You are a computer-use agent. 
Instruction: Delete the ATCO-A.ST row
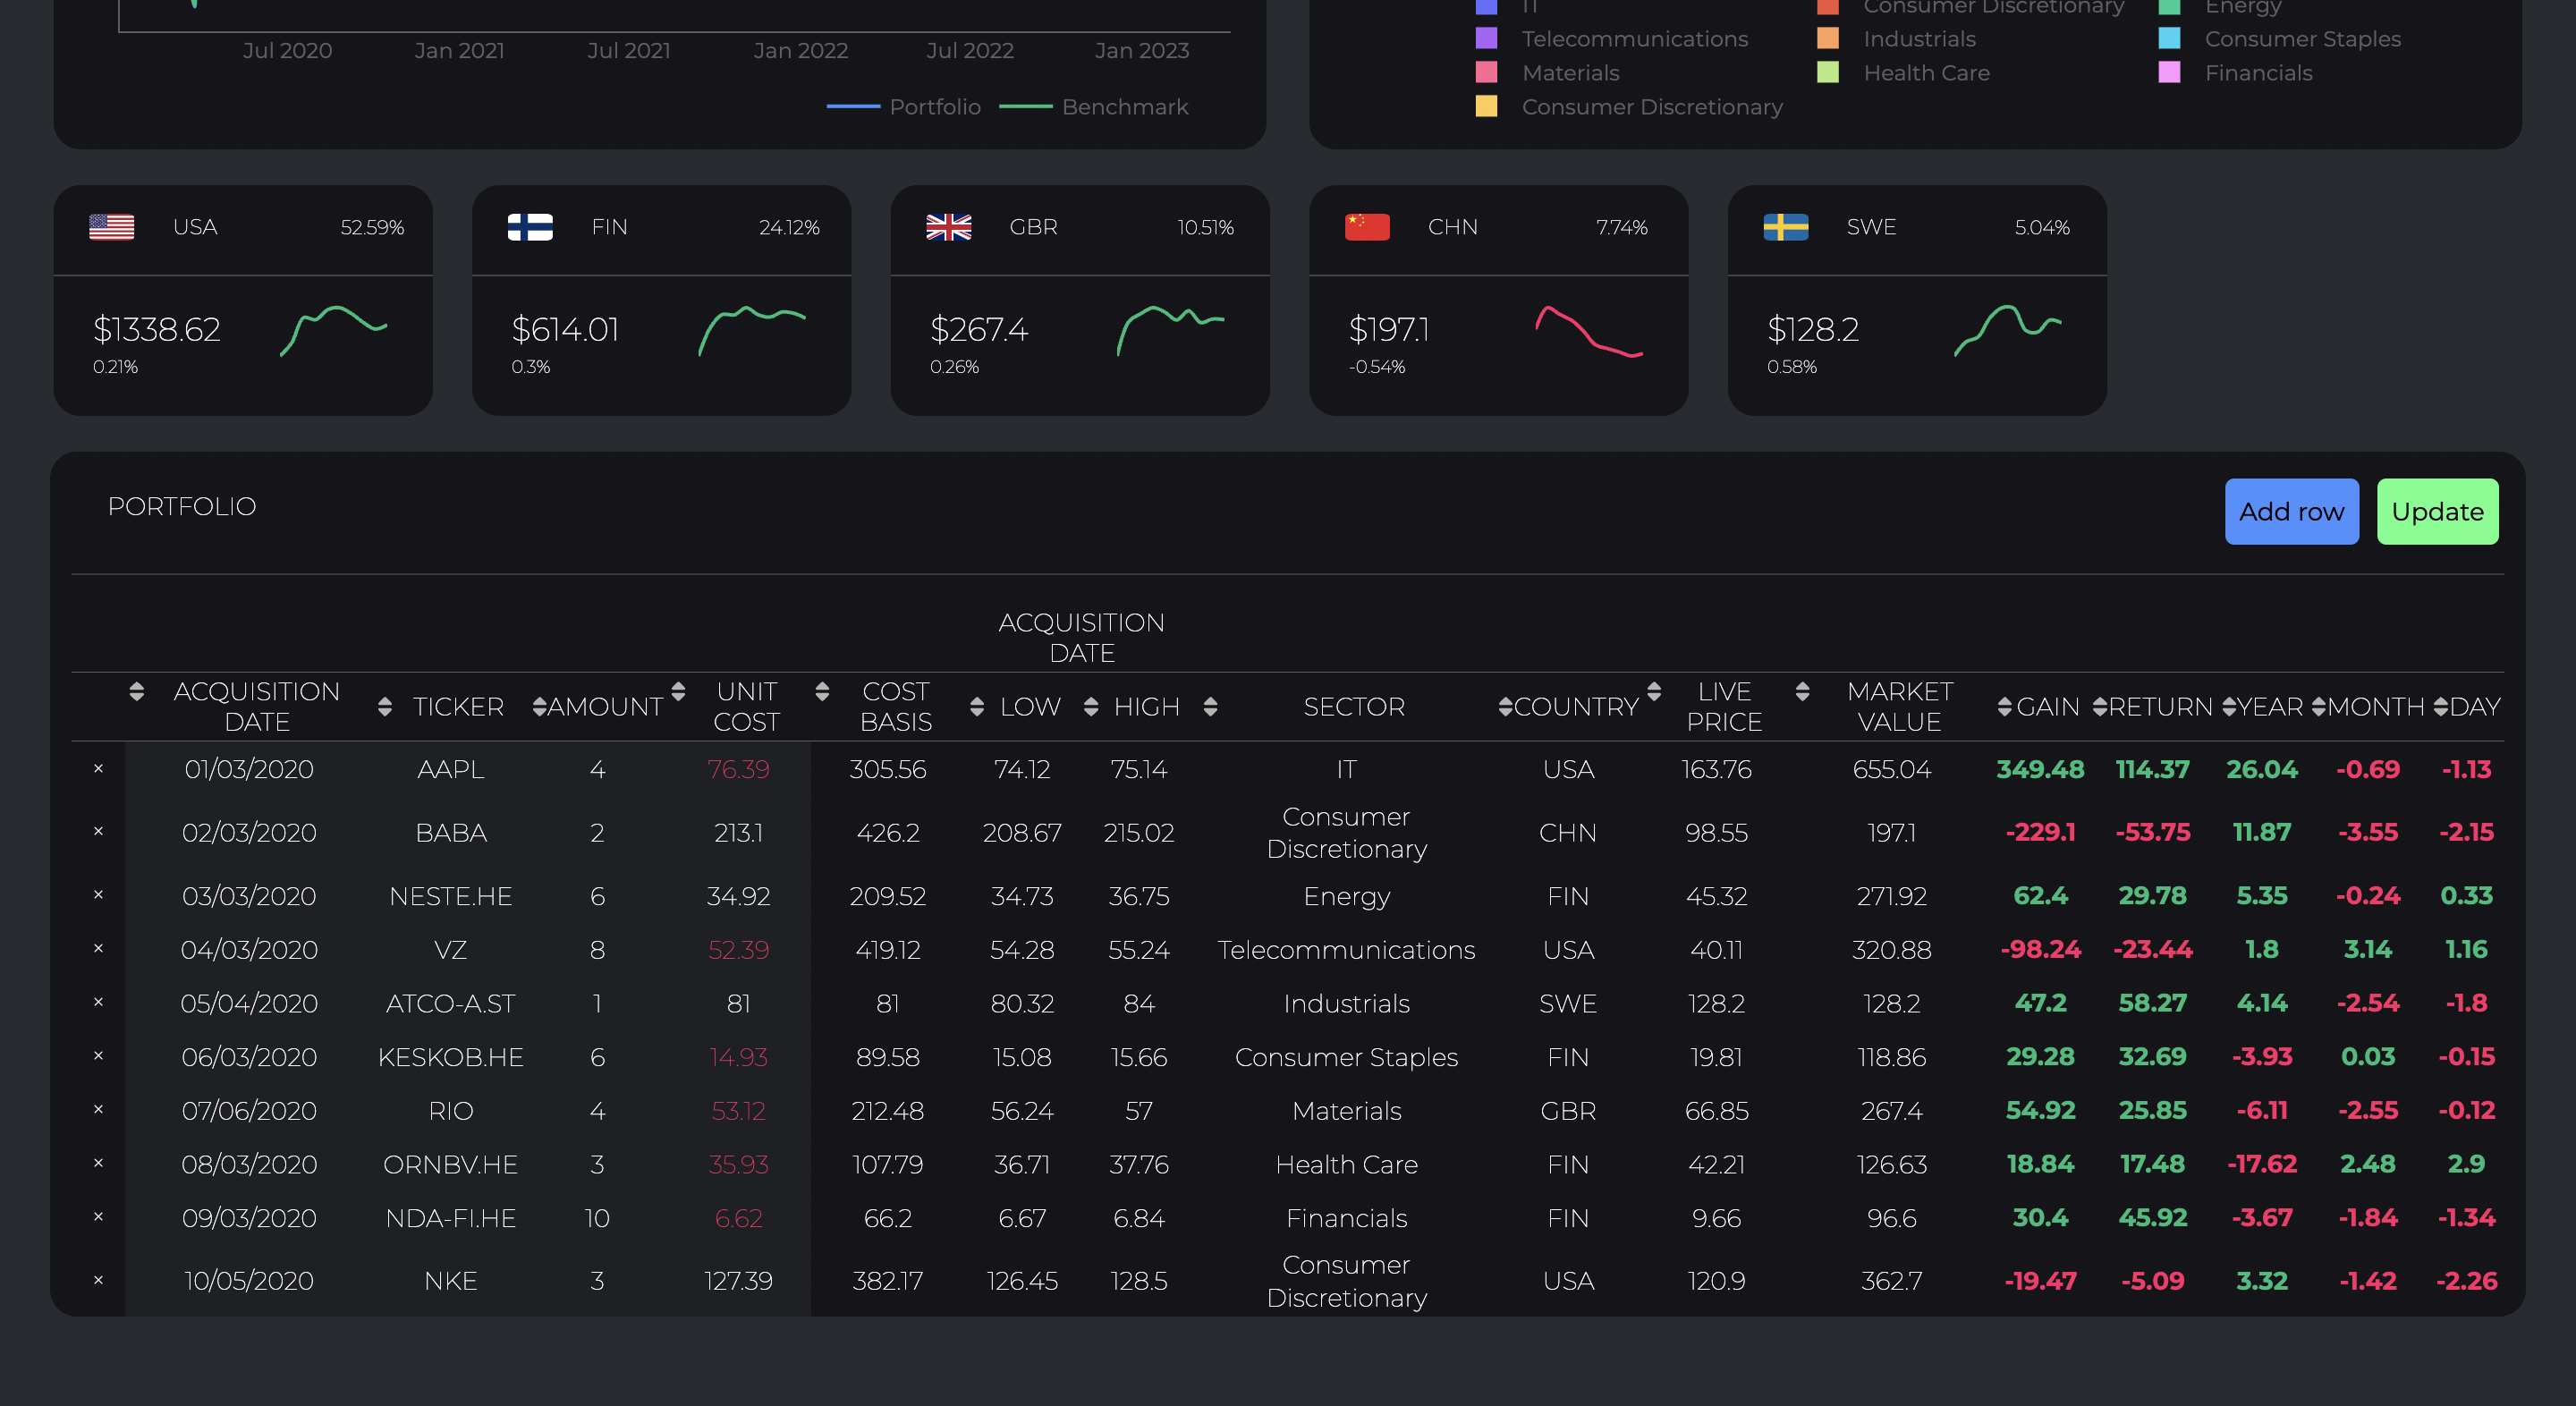pyautogui.click(x=98, y=1002)
